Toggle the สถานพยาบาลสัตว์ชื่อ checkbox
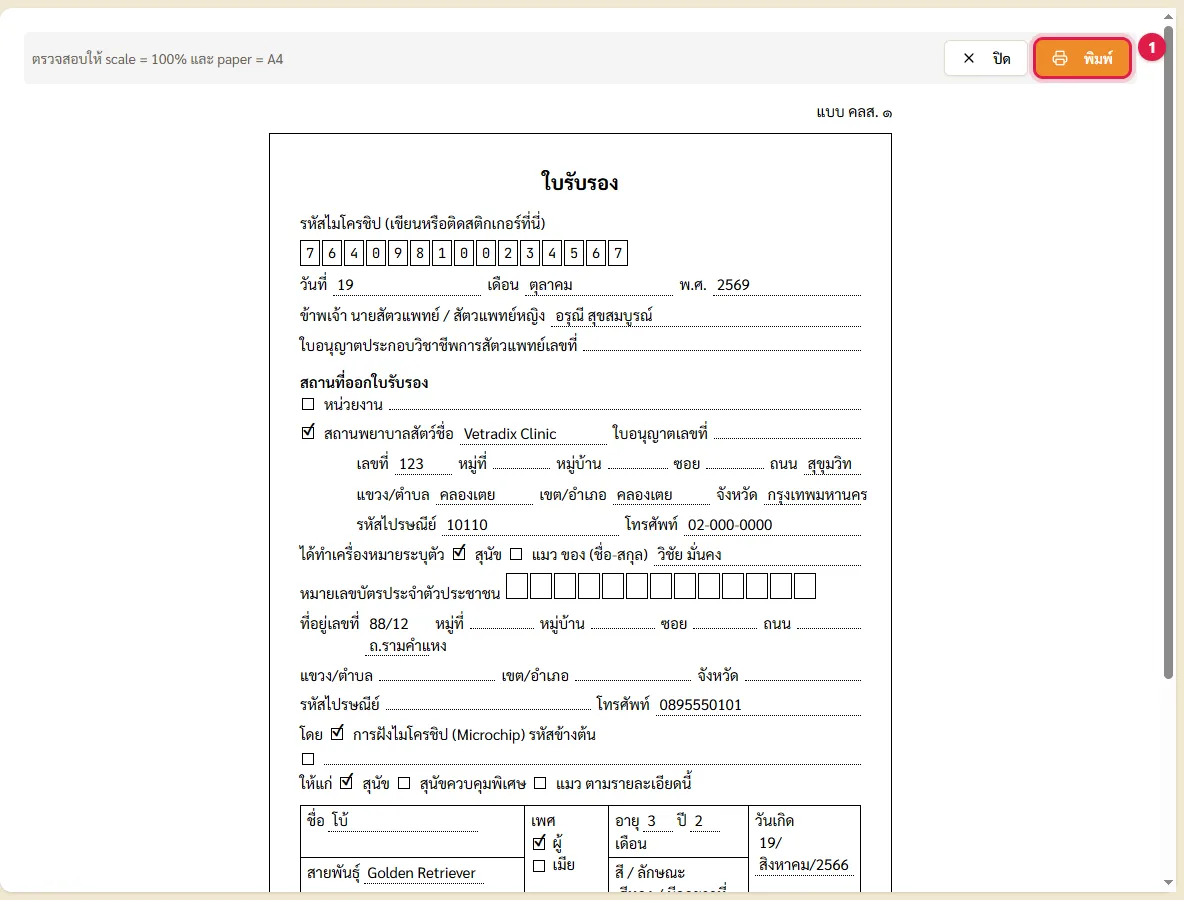Screen dimensions: 1184x900 coord(308,432)
